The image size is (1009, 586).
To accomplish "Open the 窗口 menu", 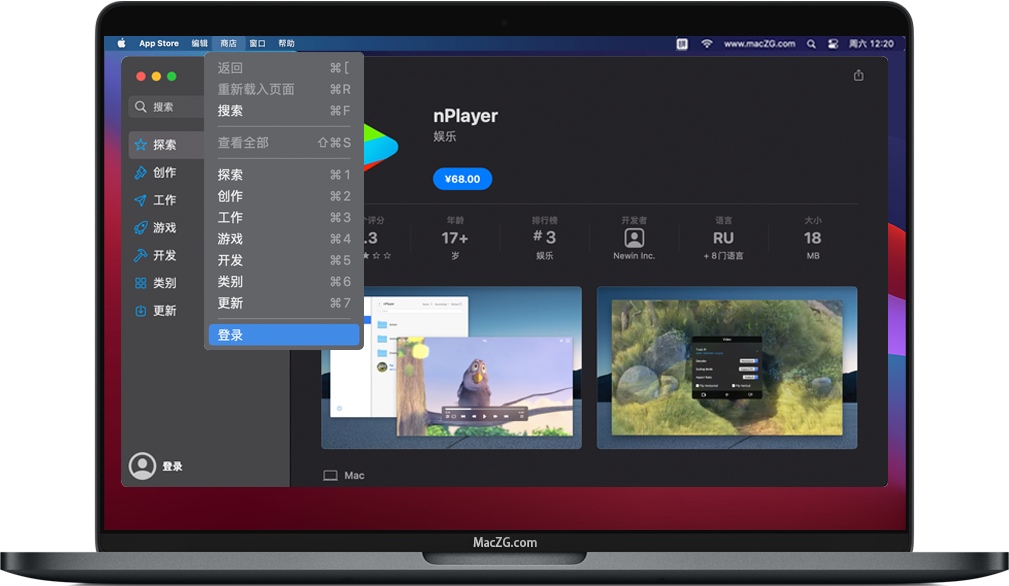I will click(x=256, y=43).
